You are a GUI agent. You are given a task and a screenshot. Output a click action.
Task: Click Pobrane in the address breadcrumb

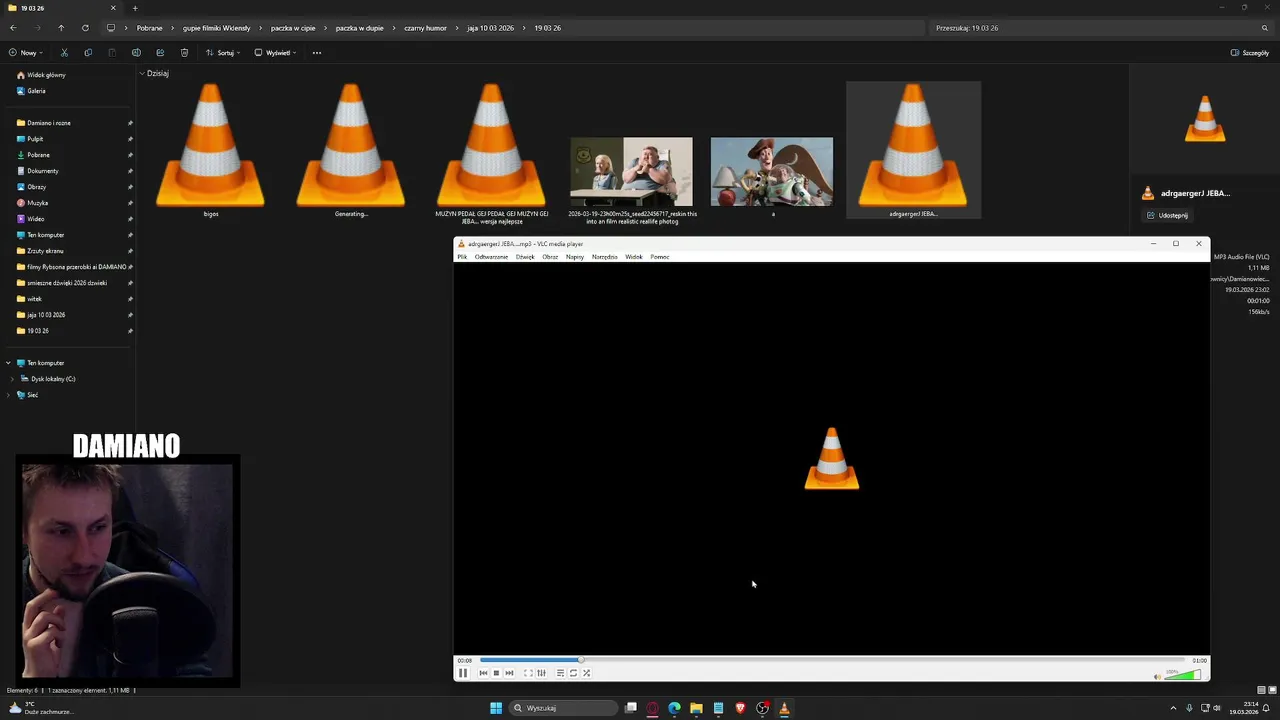149,28
